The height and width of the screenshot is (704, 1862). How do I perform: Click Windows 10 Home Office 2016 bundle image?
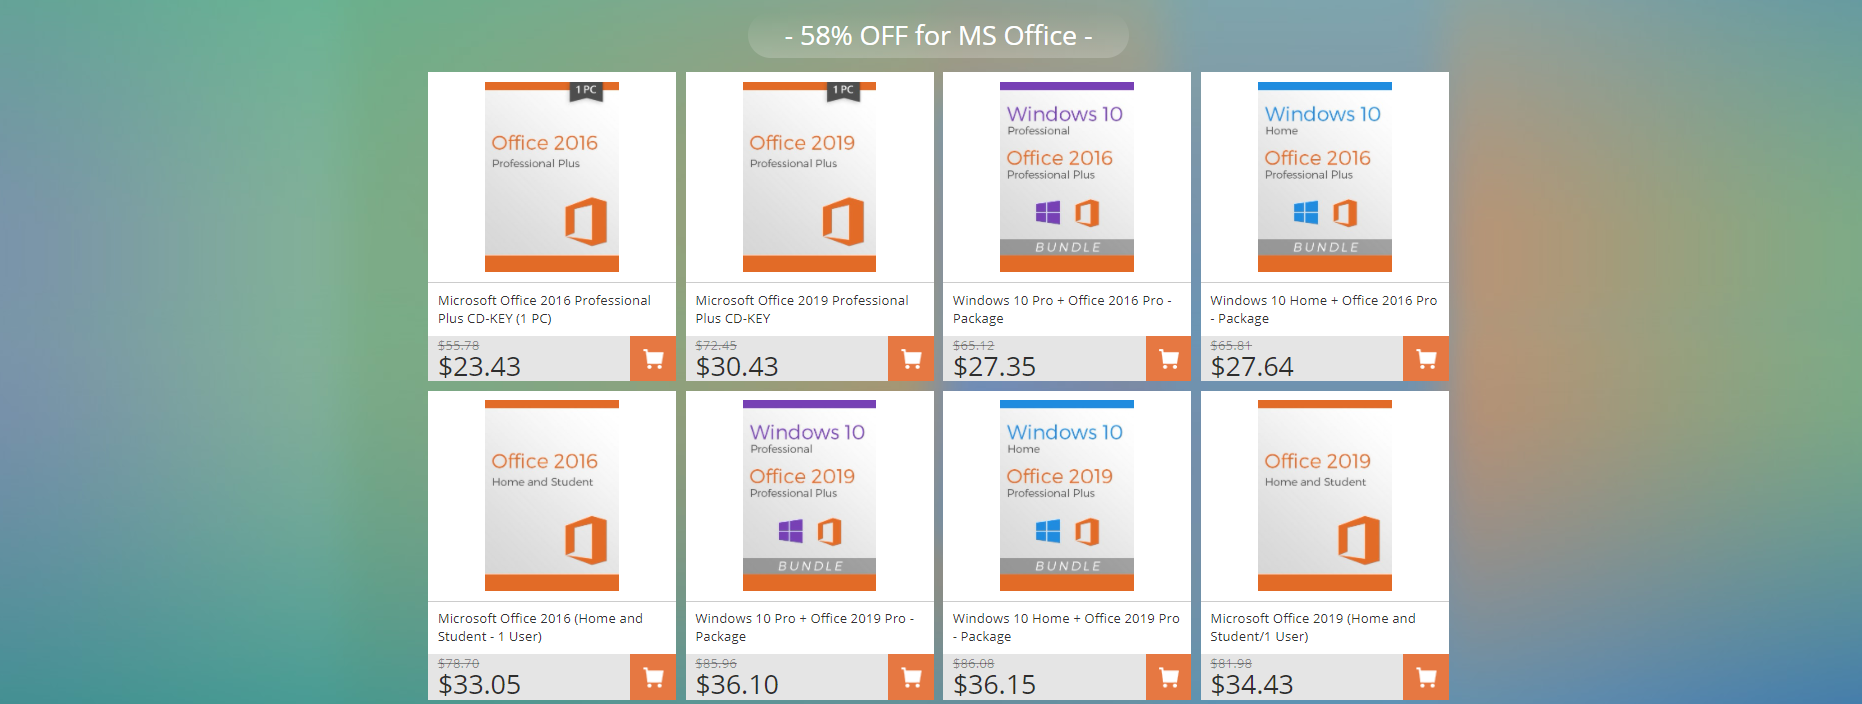[x=1324, y=177]
